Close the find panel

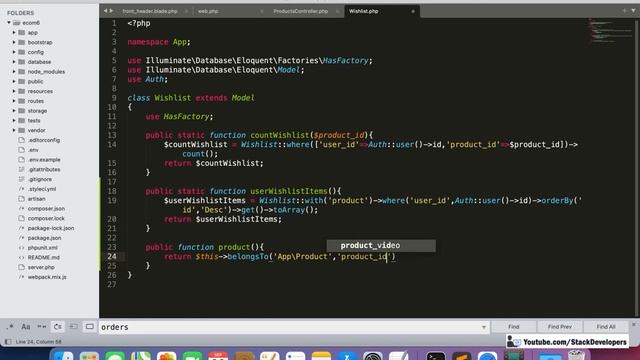click(x=634, y=324)
